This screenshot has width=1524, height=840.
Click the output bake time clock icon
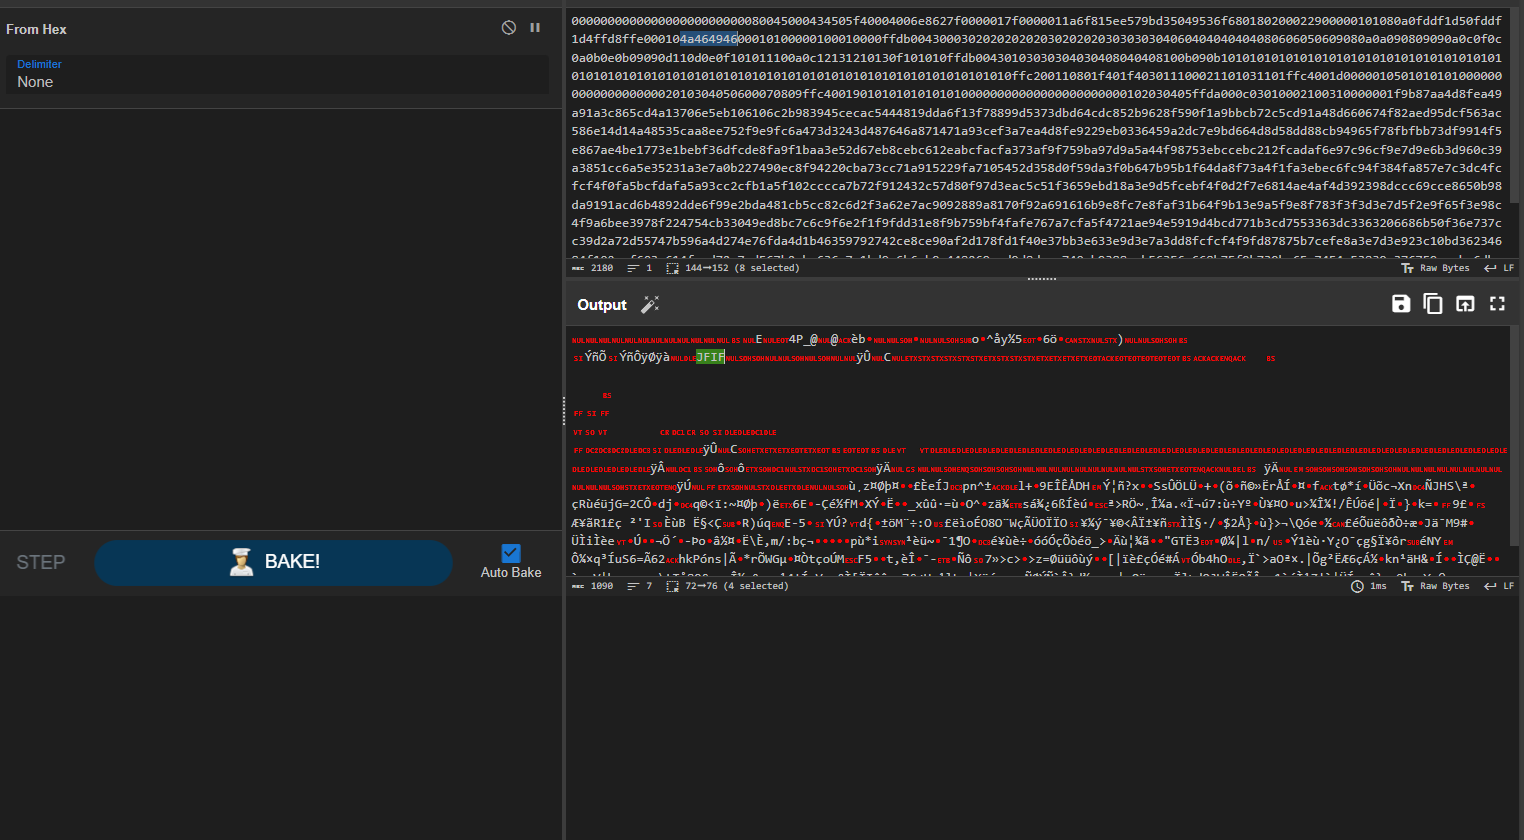[1357, 586]
